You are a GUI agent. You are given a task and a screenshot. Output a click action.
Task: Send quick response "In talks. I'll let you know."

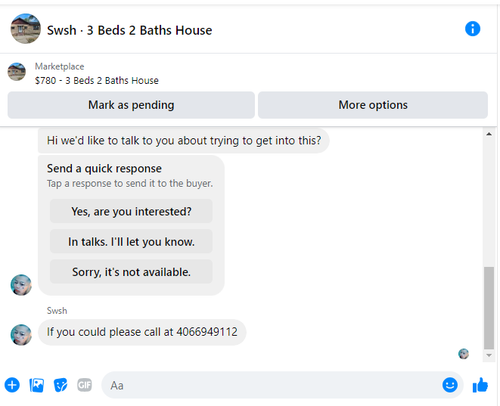(131, 241)
